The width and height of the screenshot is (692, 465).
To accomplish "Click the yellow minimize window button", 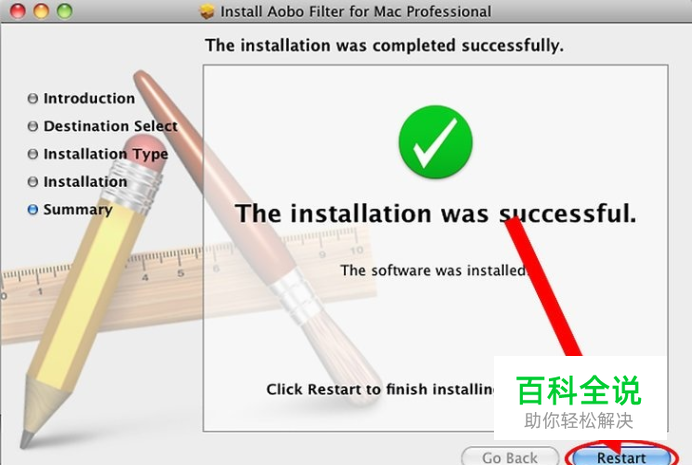I will coord(41,11).
